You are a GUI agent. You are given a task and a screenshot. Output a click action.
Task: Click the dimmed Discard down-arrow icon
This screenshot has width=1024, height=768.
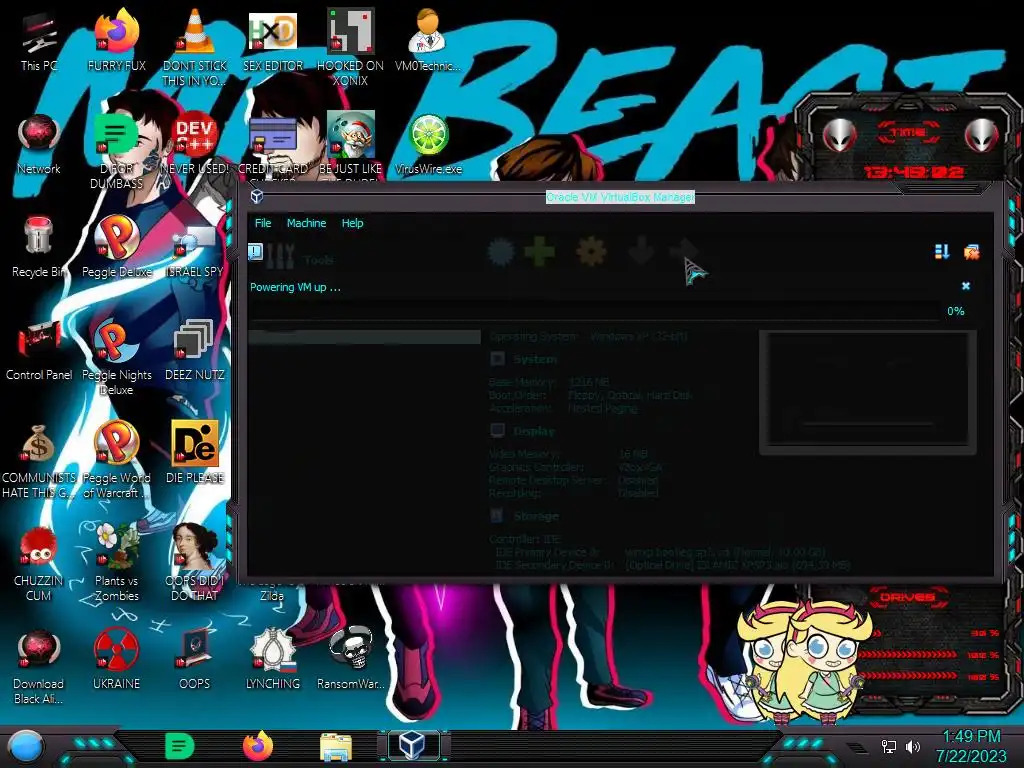pyautogui.click(x=641, y=251)
